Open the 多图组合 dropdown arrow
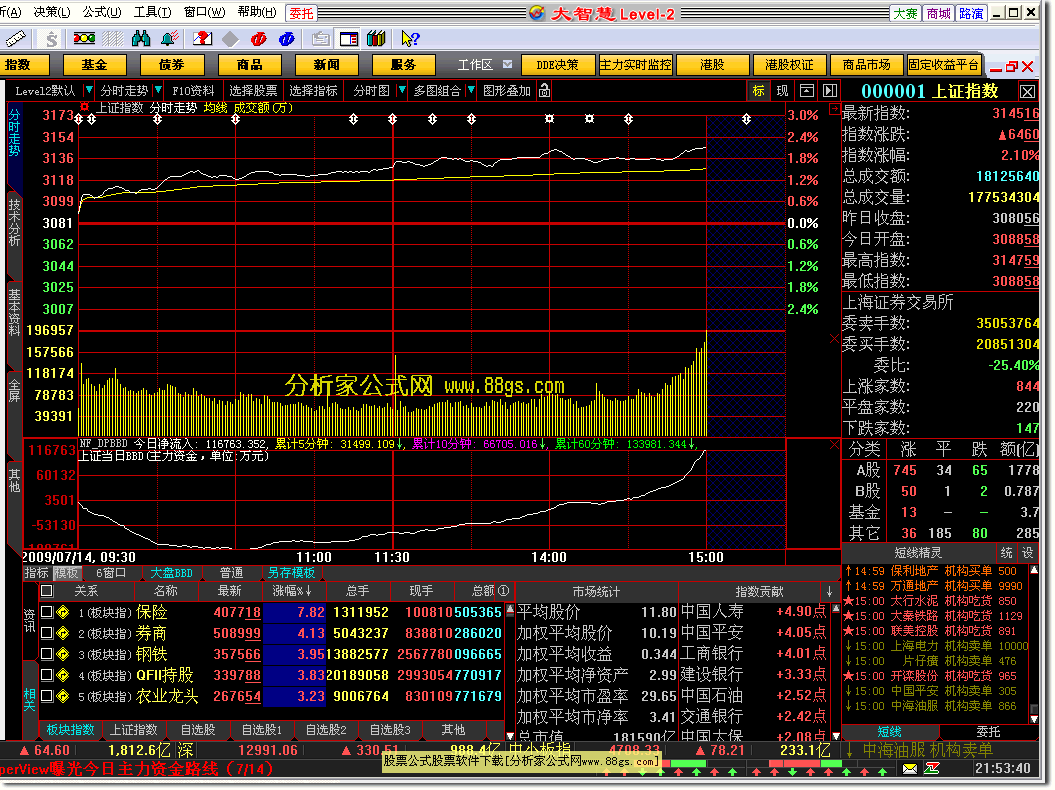 471,90
